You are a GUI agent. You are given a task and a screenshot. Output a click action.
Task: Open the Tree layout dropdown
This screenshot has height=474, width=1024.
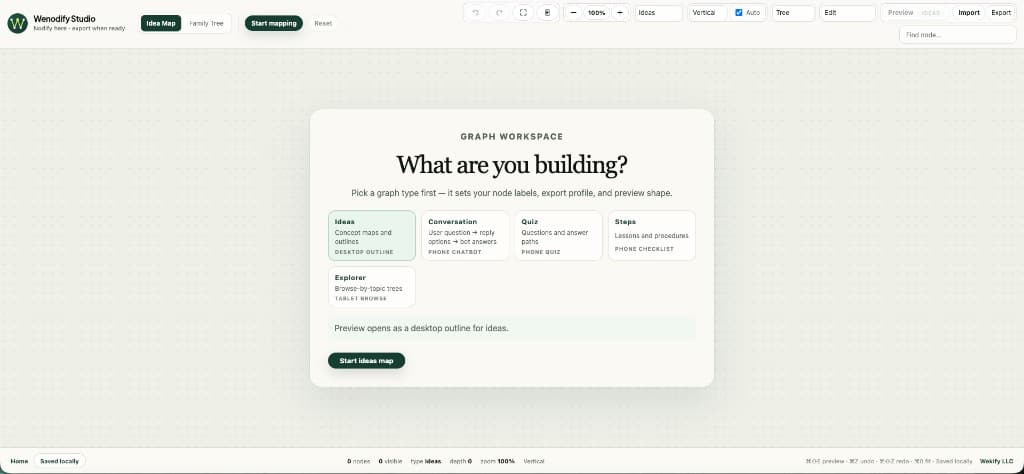point(793,12)
